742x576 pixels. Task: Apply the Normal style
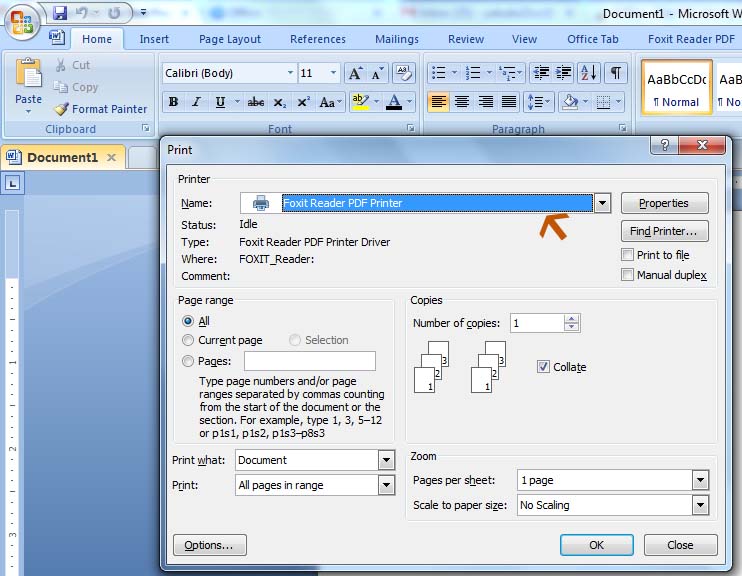(x=676, y=88)
